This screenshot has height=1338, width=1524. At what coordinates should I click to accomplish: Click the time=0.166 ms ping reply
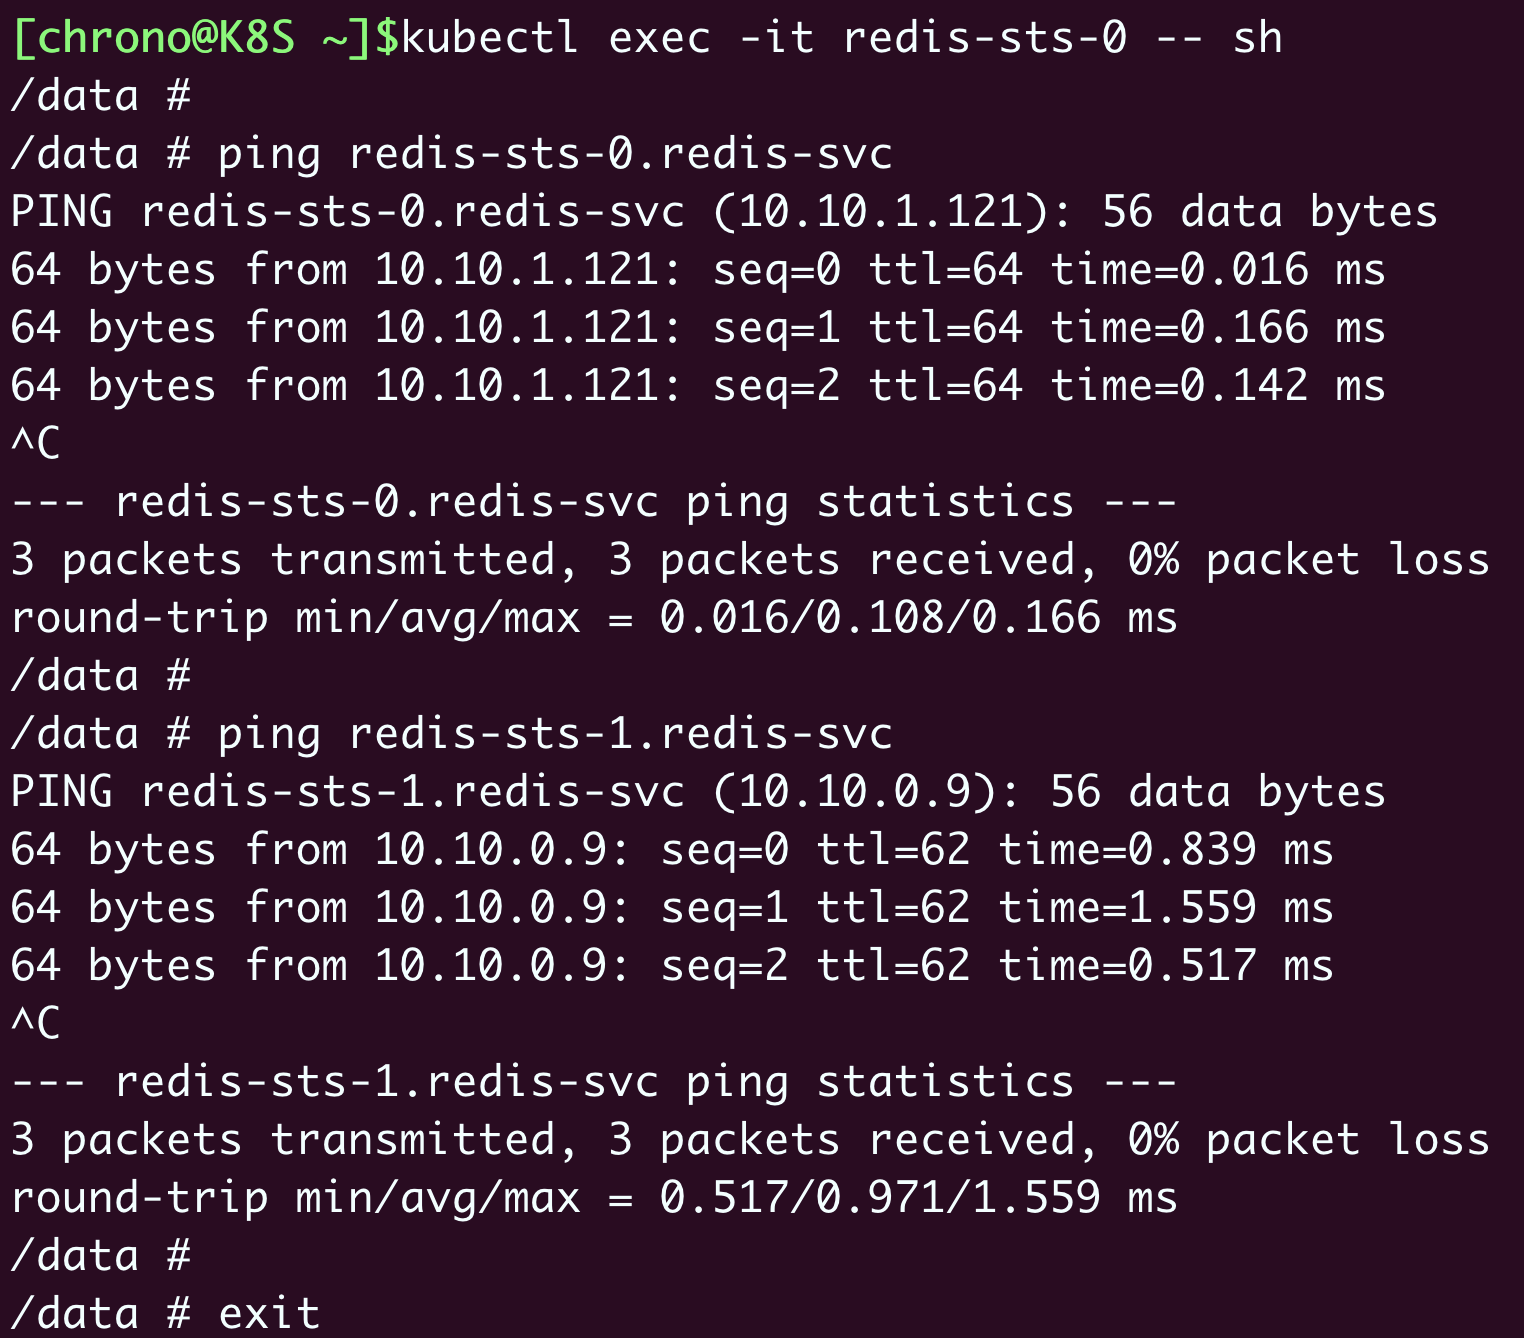1217,328
